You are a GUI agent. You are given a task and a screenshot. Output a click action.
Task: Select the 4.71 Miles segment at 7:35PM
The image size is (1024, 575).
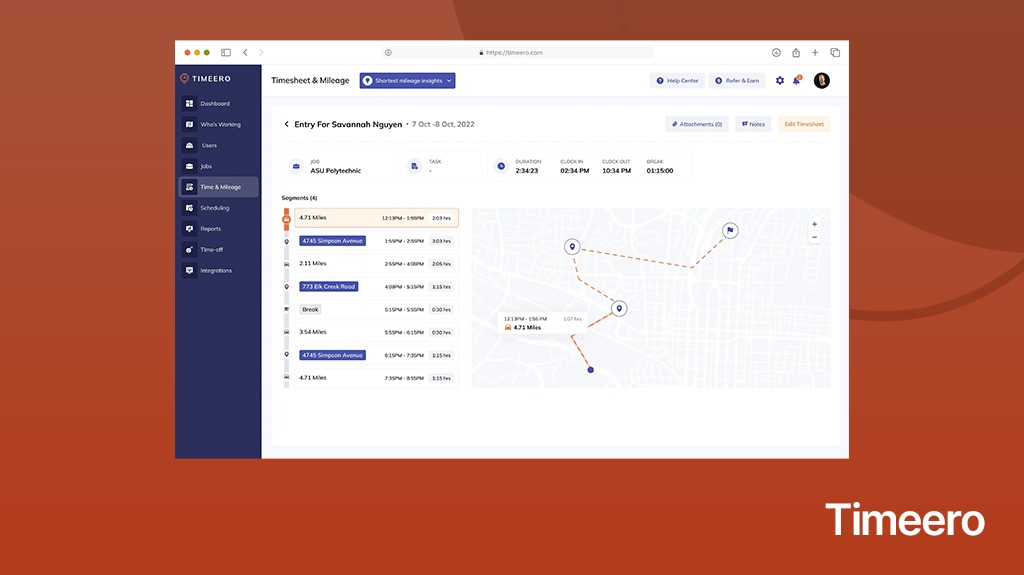pos(376,378)
